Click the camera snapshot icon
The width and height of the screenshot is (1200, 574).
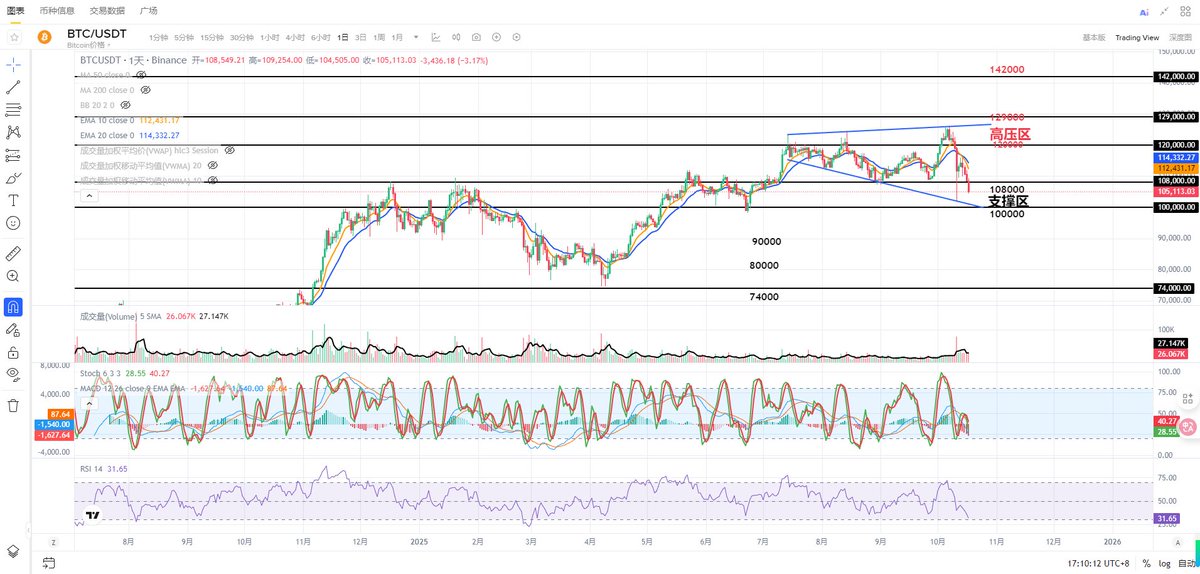point(476,37)
